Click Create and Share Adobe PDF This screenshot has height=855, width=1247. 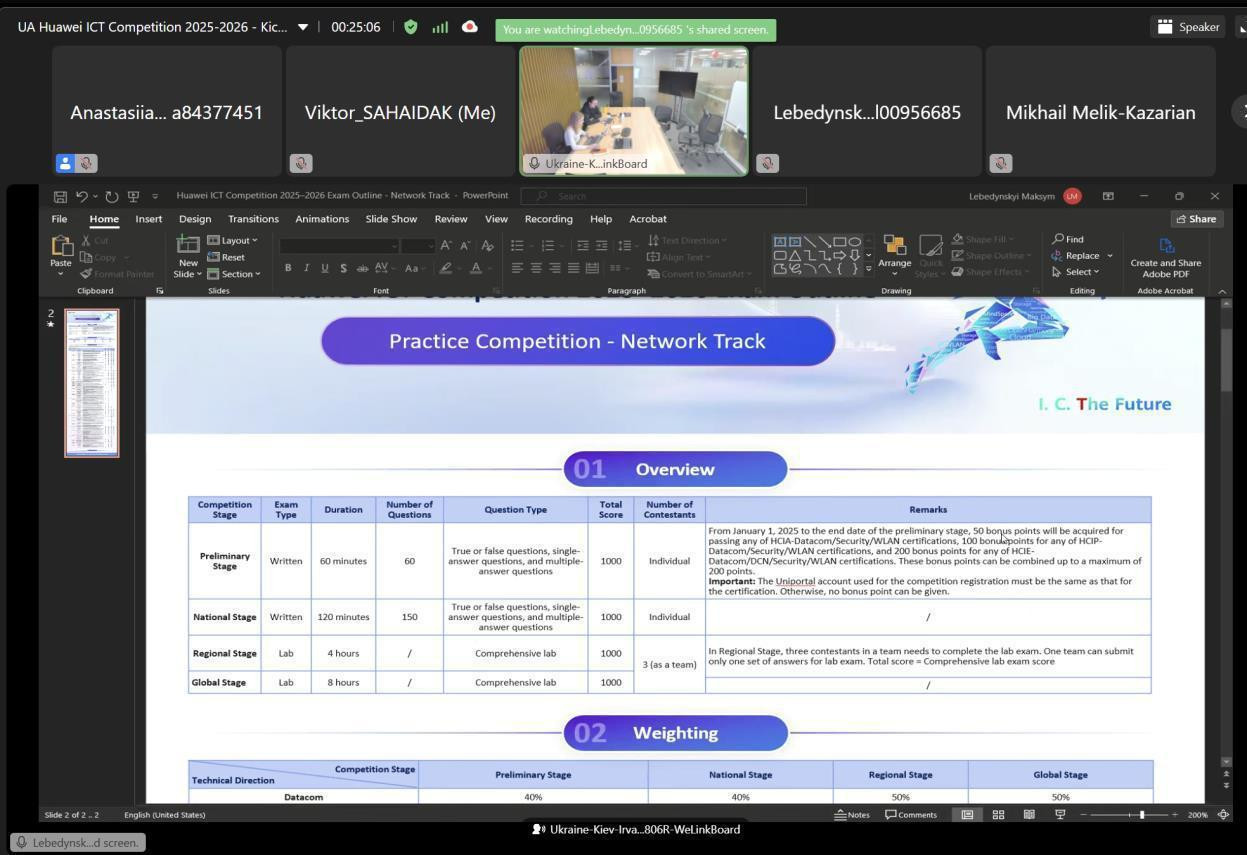(x=1165, y=257)
